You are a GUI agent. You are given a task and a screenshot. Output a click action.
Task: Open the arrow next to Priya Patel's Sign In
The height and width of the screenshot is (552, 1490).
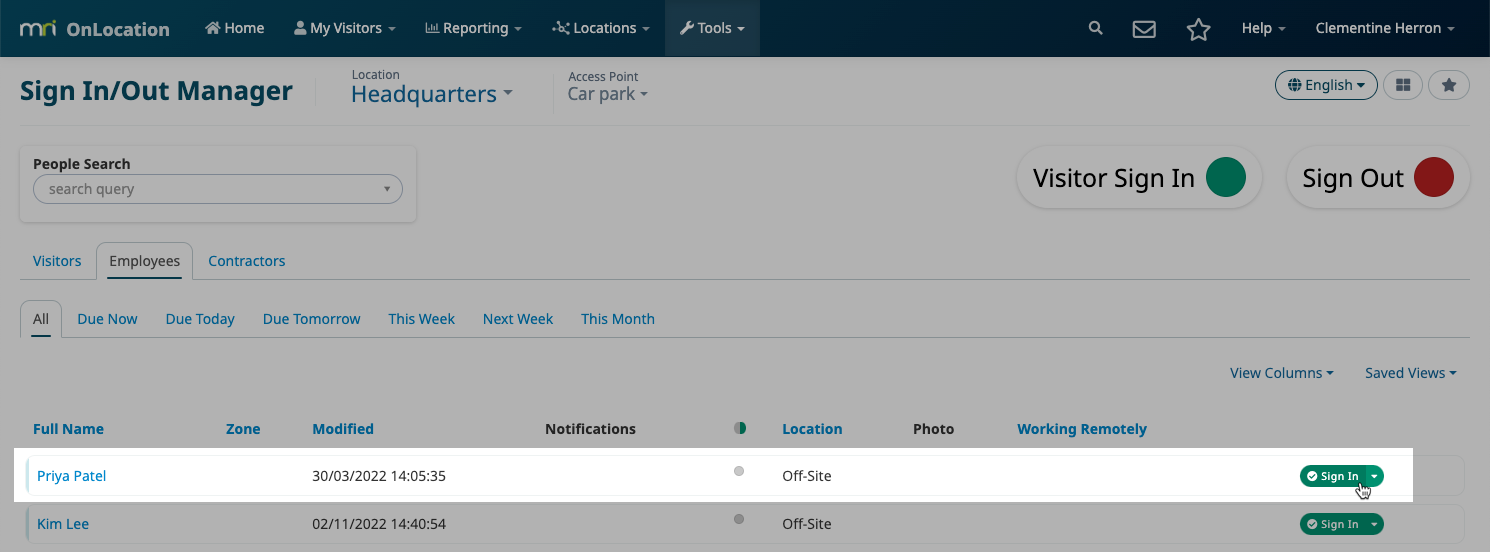1375,476
